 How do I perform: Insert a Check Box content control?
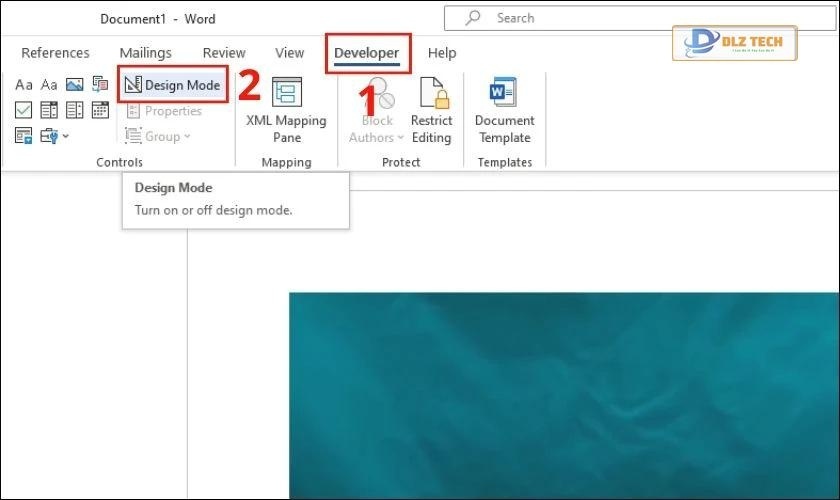click(23, 110)
